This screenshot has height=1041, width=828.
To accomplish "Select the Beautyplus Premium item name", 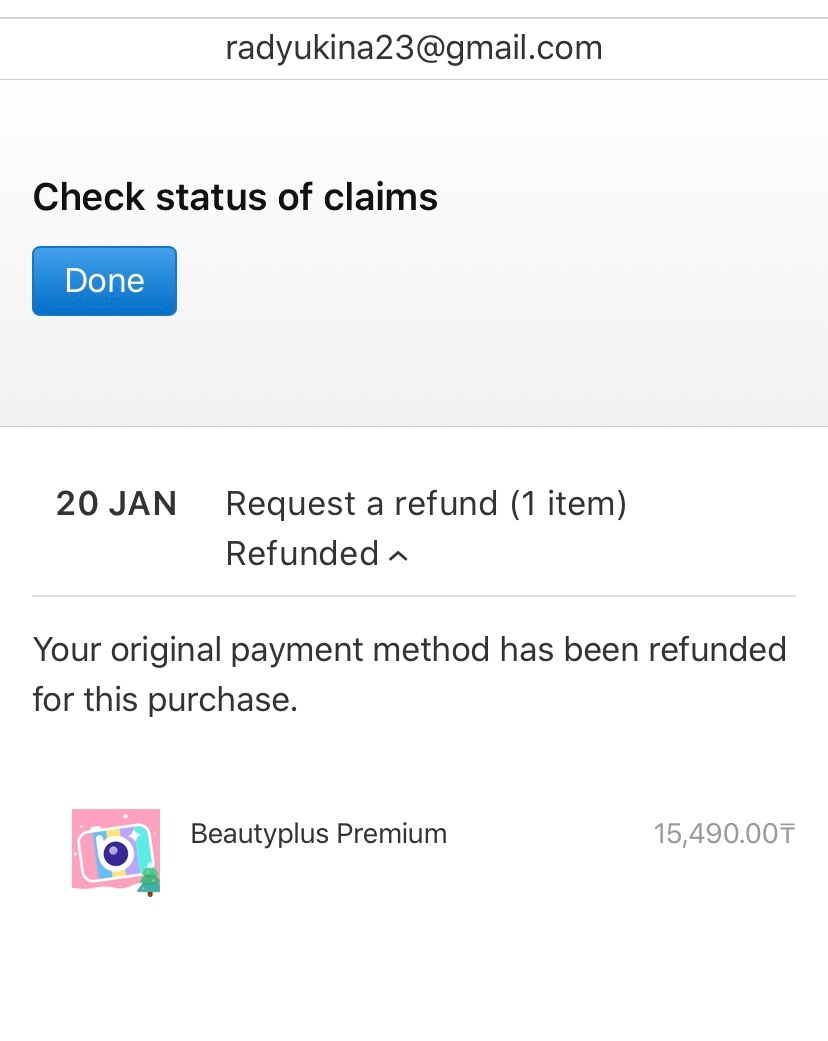I will click(318, 834).
